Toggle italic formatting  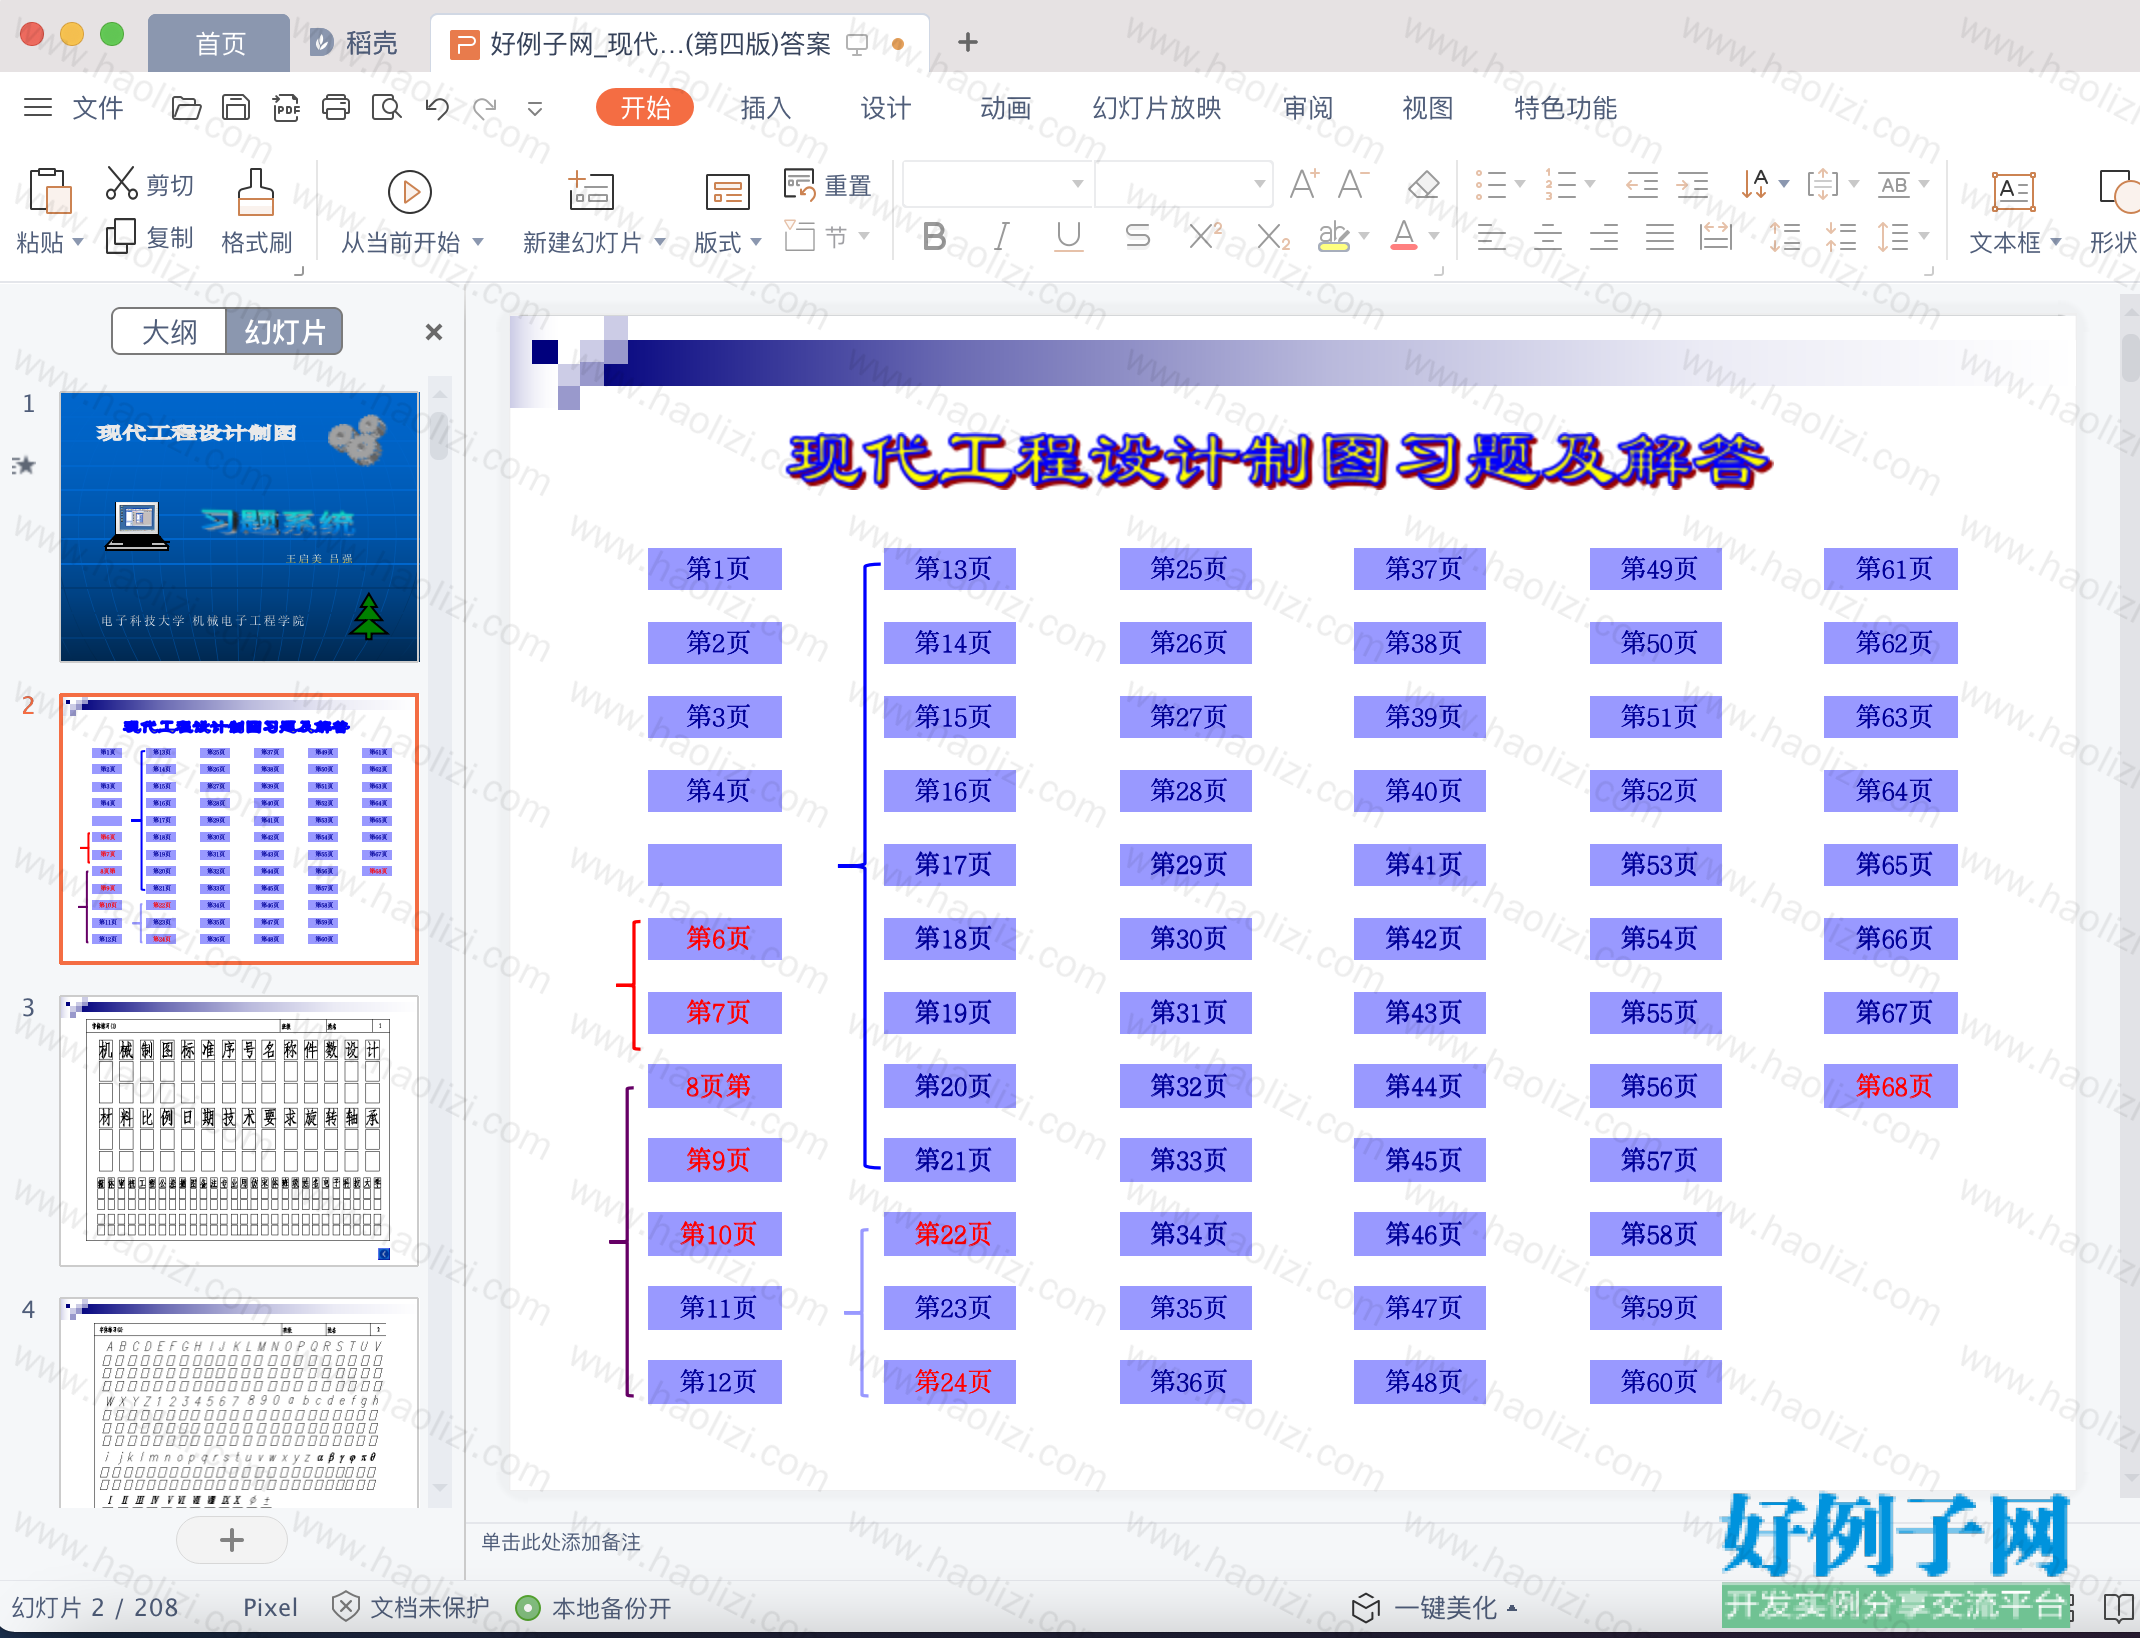[1001, 237]
